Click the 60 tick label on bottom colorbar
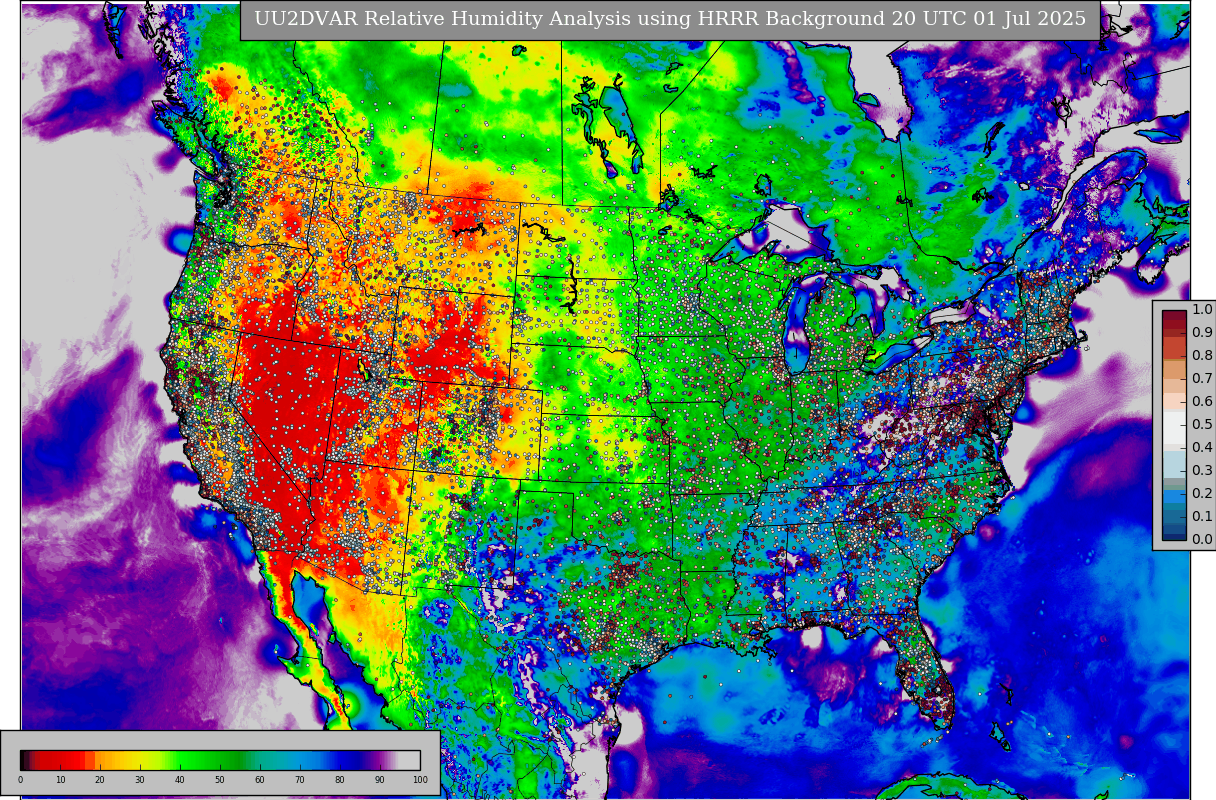Screen dimensions: 1216x800 click(x=260, y=780)
